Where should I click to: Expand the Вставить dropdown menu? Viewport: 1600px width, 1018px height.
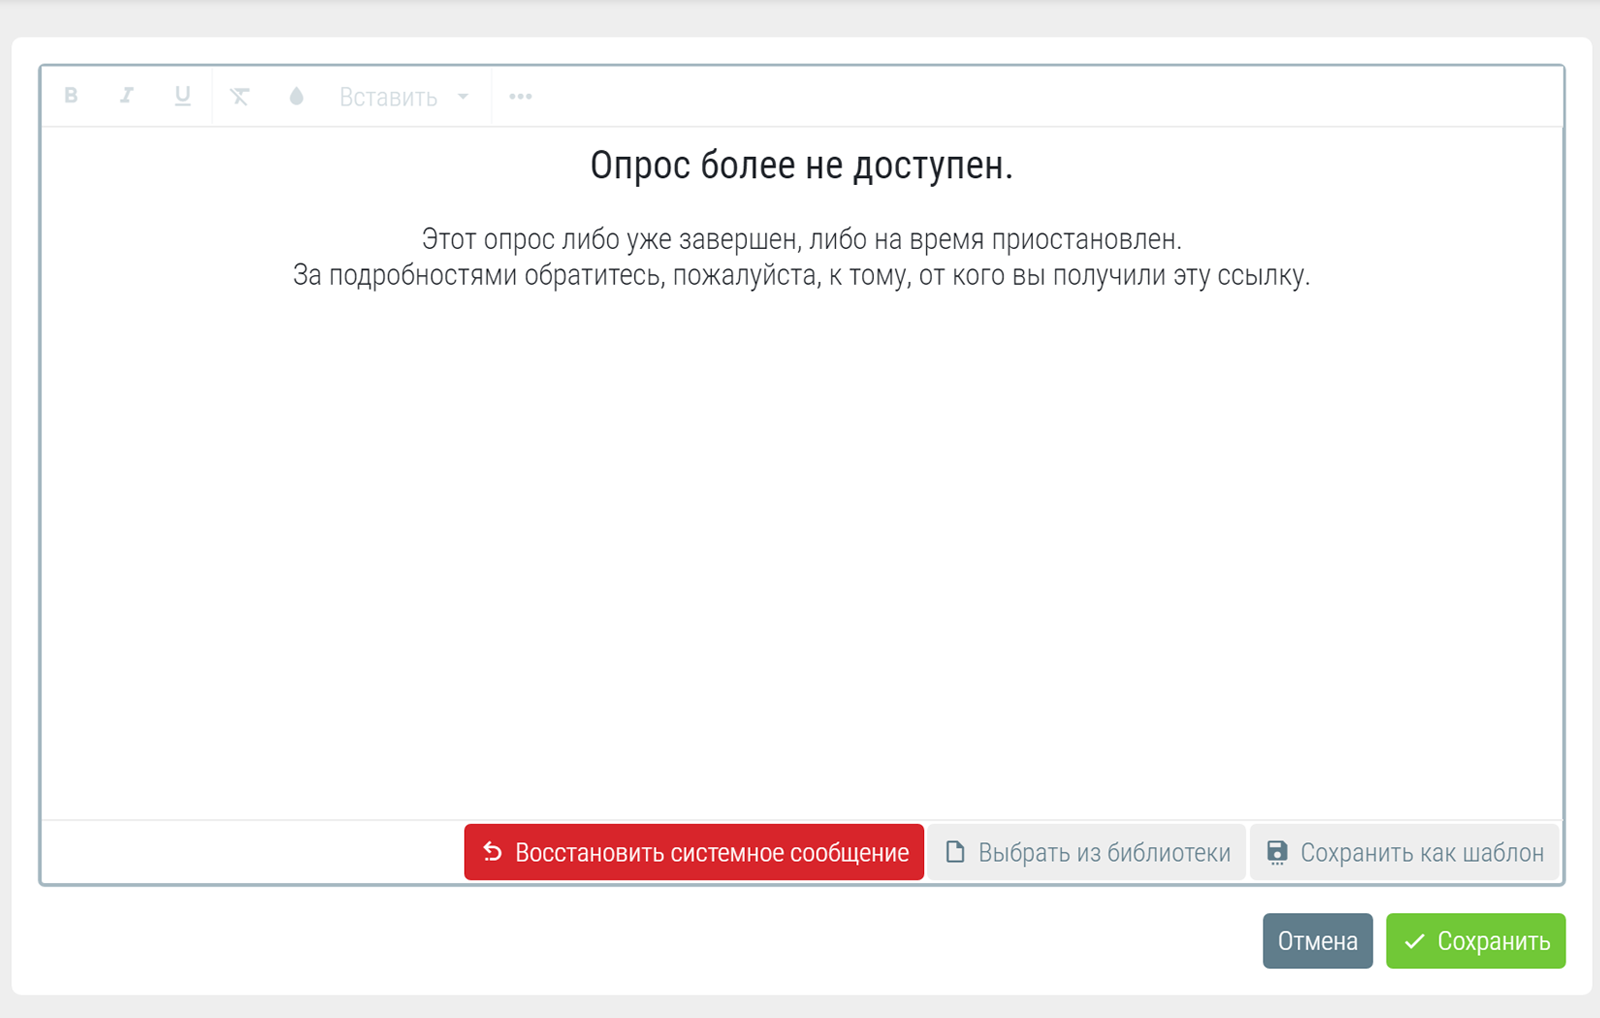(389, 97)
